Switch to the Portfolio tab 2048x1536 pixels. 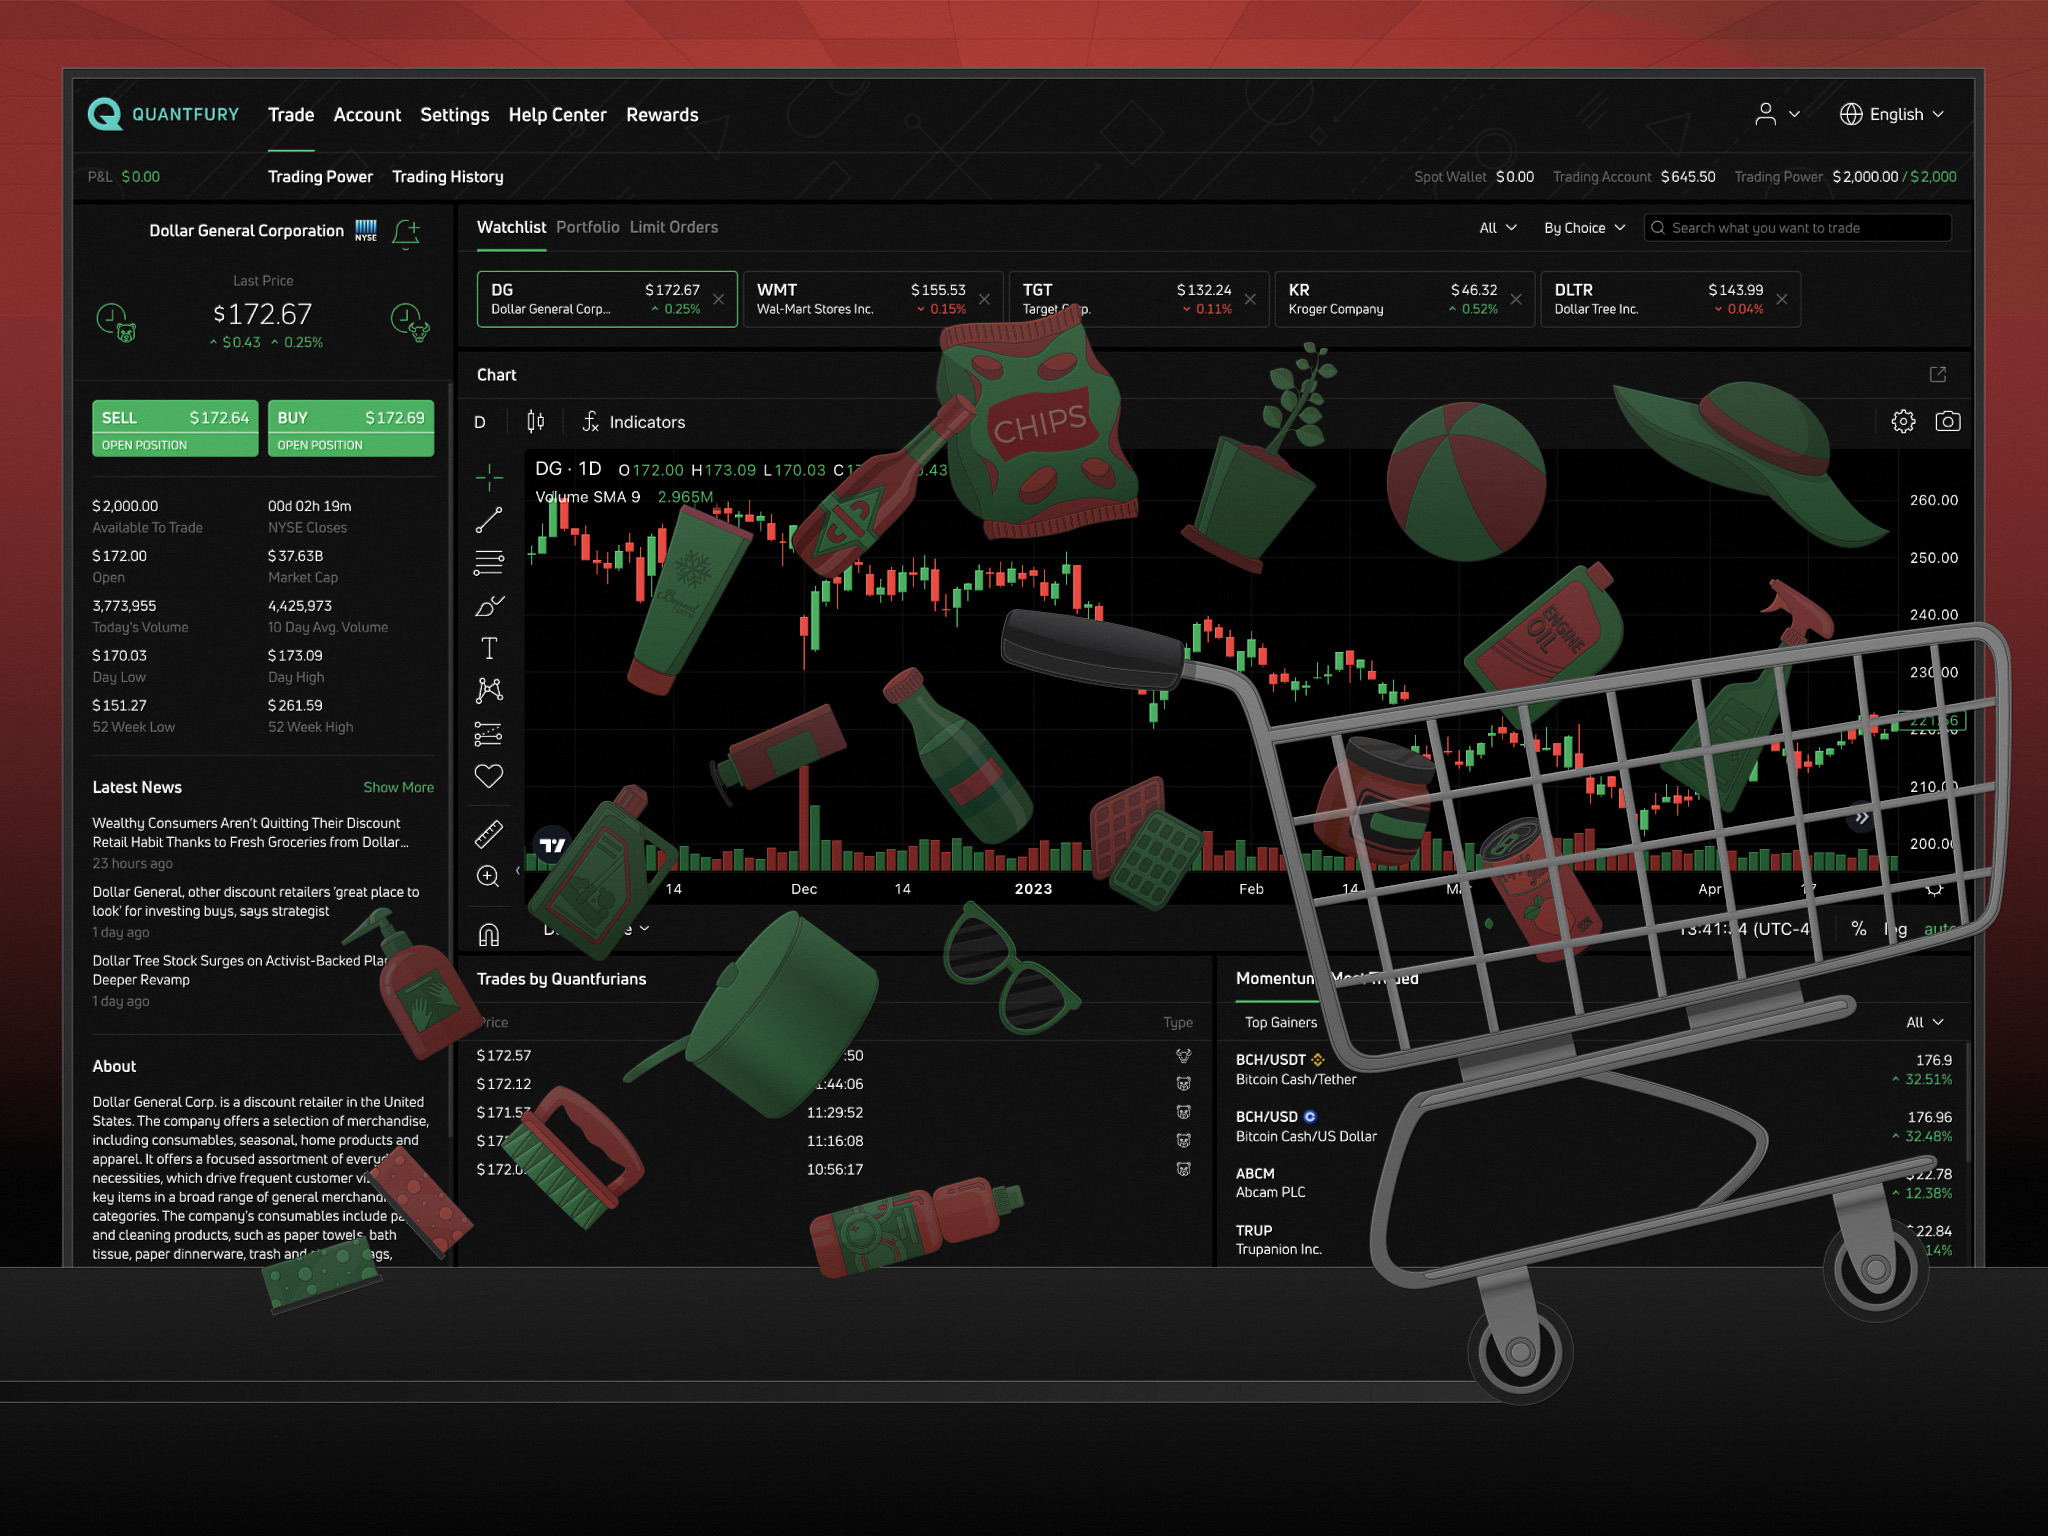(587, 227)
